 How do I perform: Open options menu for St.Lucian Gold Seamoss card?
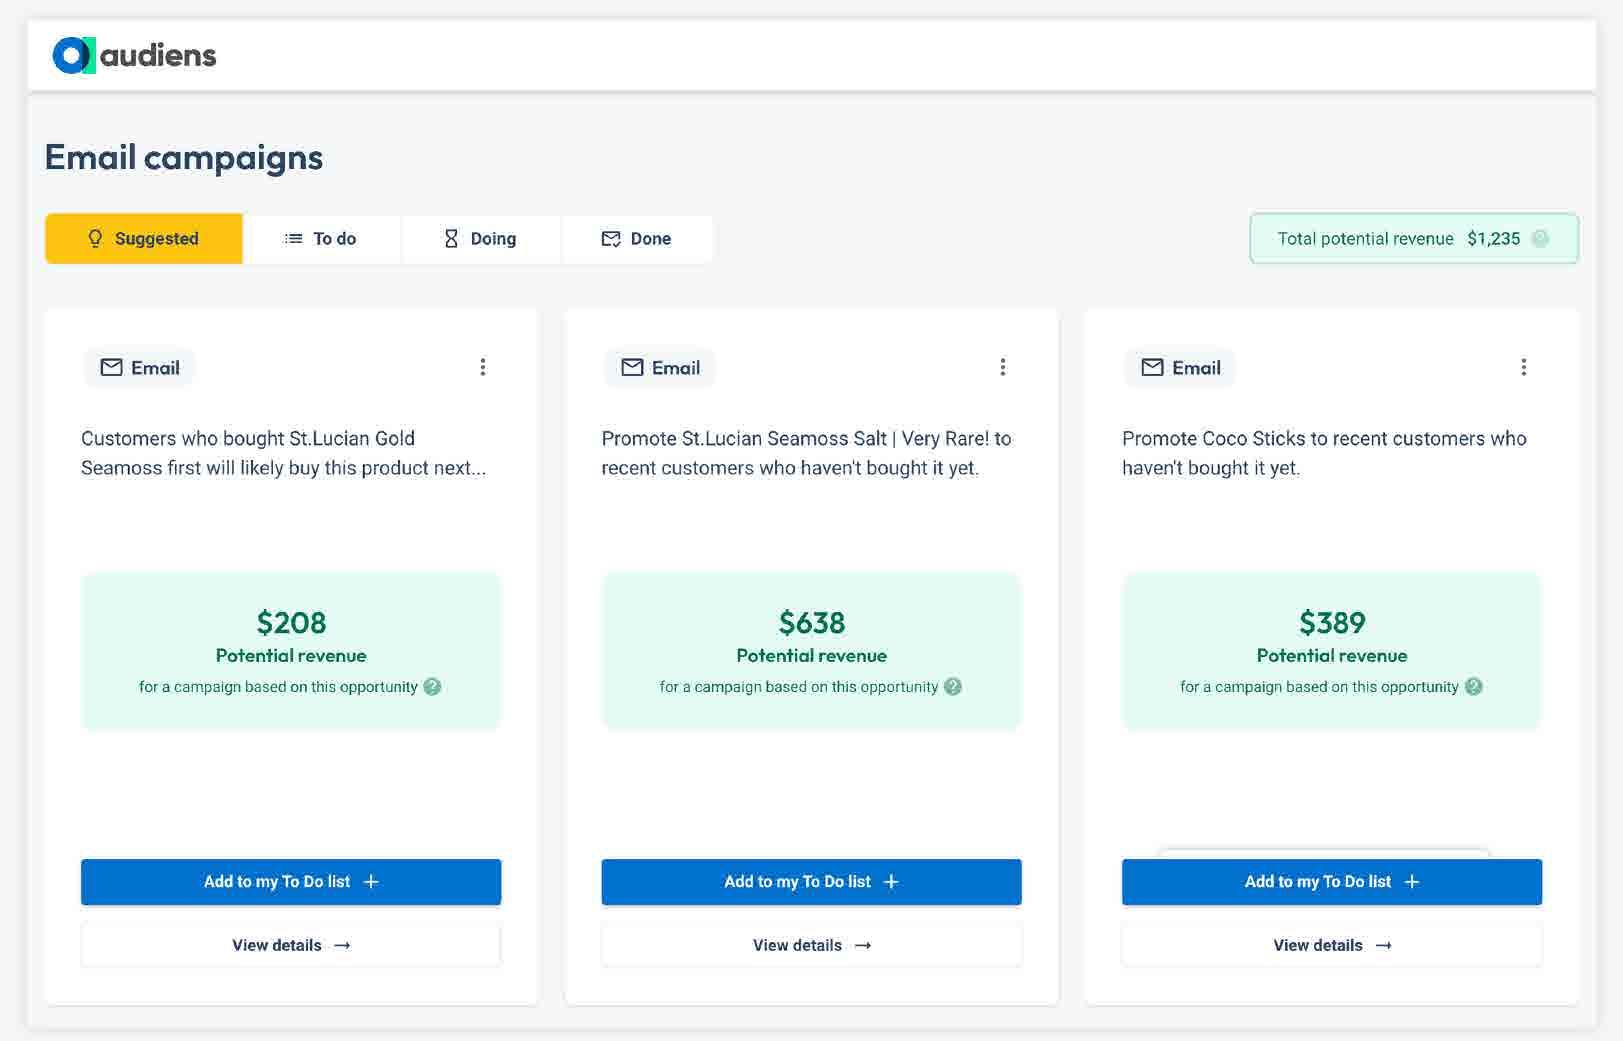pos(483,367)
